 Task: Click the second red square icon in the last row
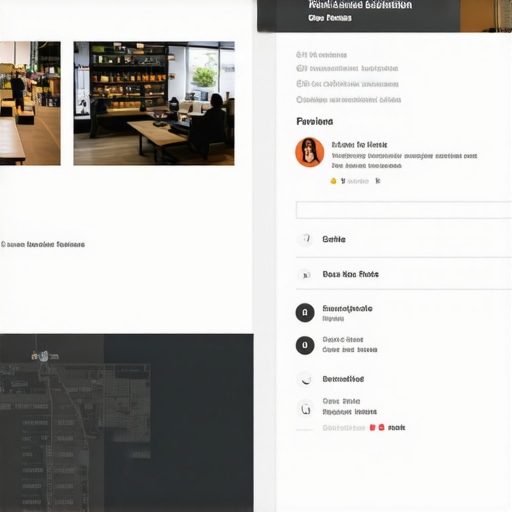[x=381, y=427]
